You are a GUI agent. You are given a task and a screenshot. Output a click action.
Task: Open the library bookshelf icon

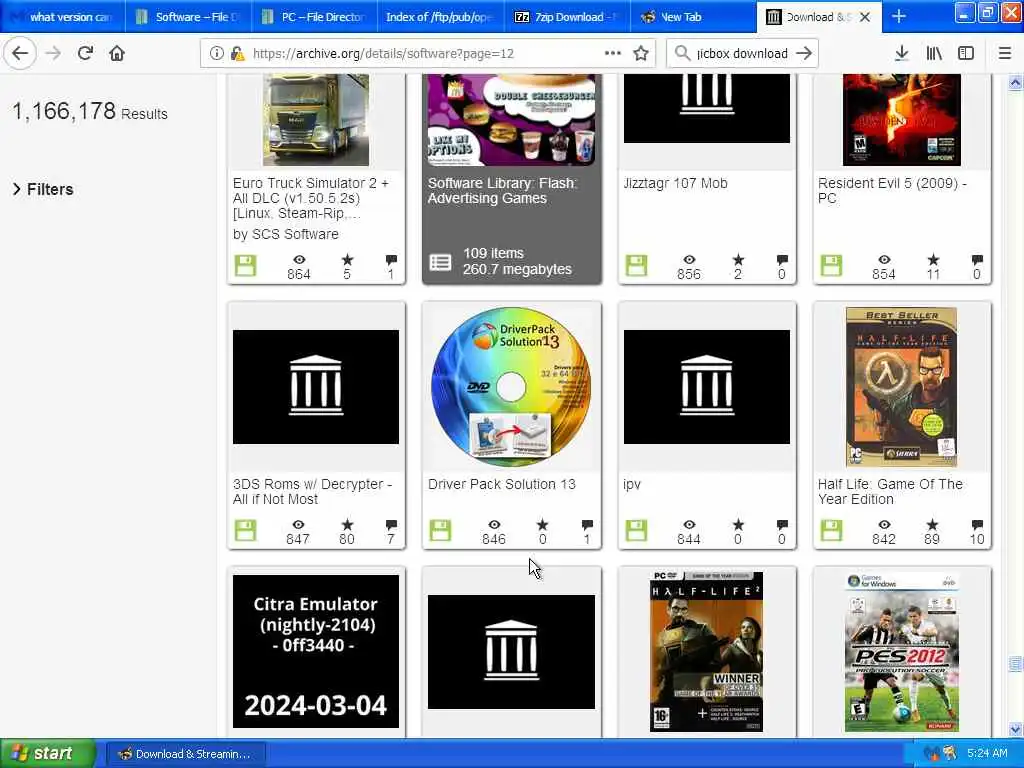[x=934, y=54]
